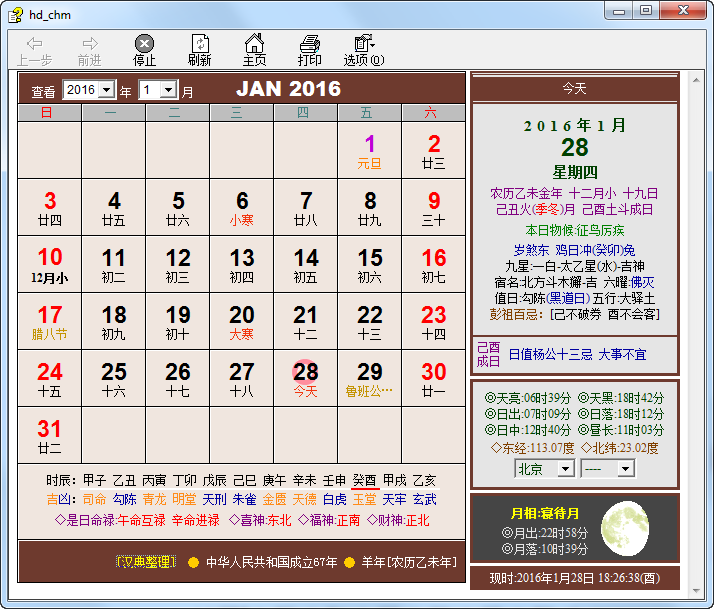
Task: Click the 本日物候:征鸟厉疾 line
Action: pos(575,230)
